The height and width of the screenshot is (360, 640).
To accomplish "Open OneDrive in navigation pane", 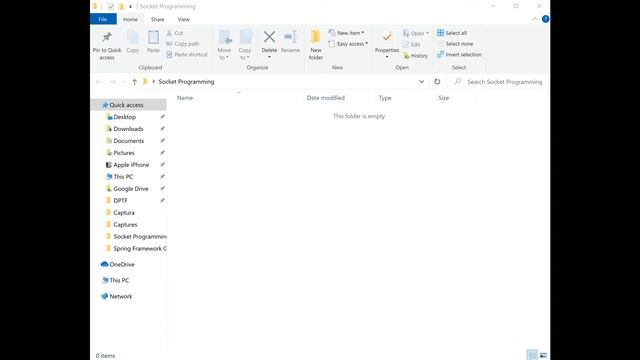I will (118, 264).
